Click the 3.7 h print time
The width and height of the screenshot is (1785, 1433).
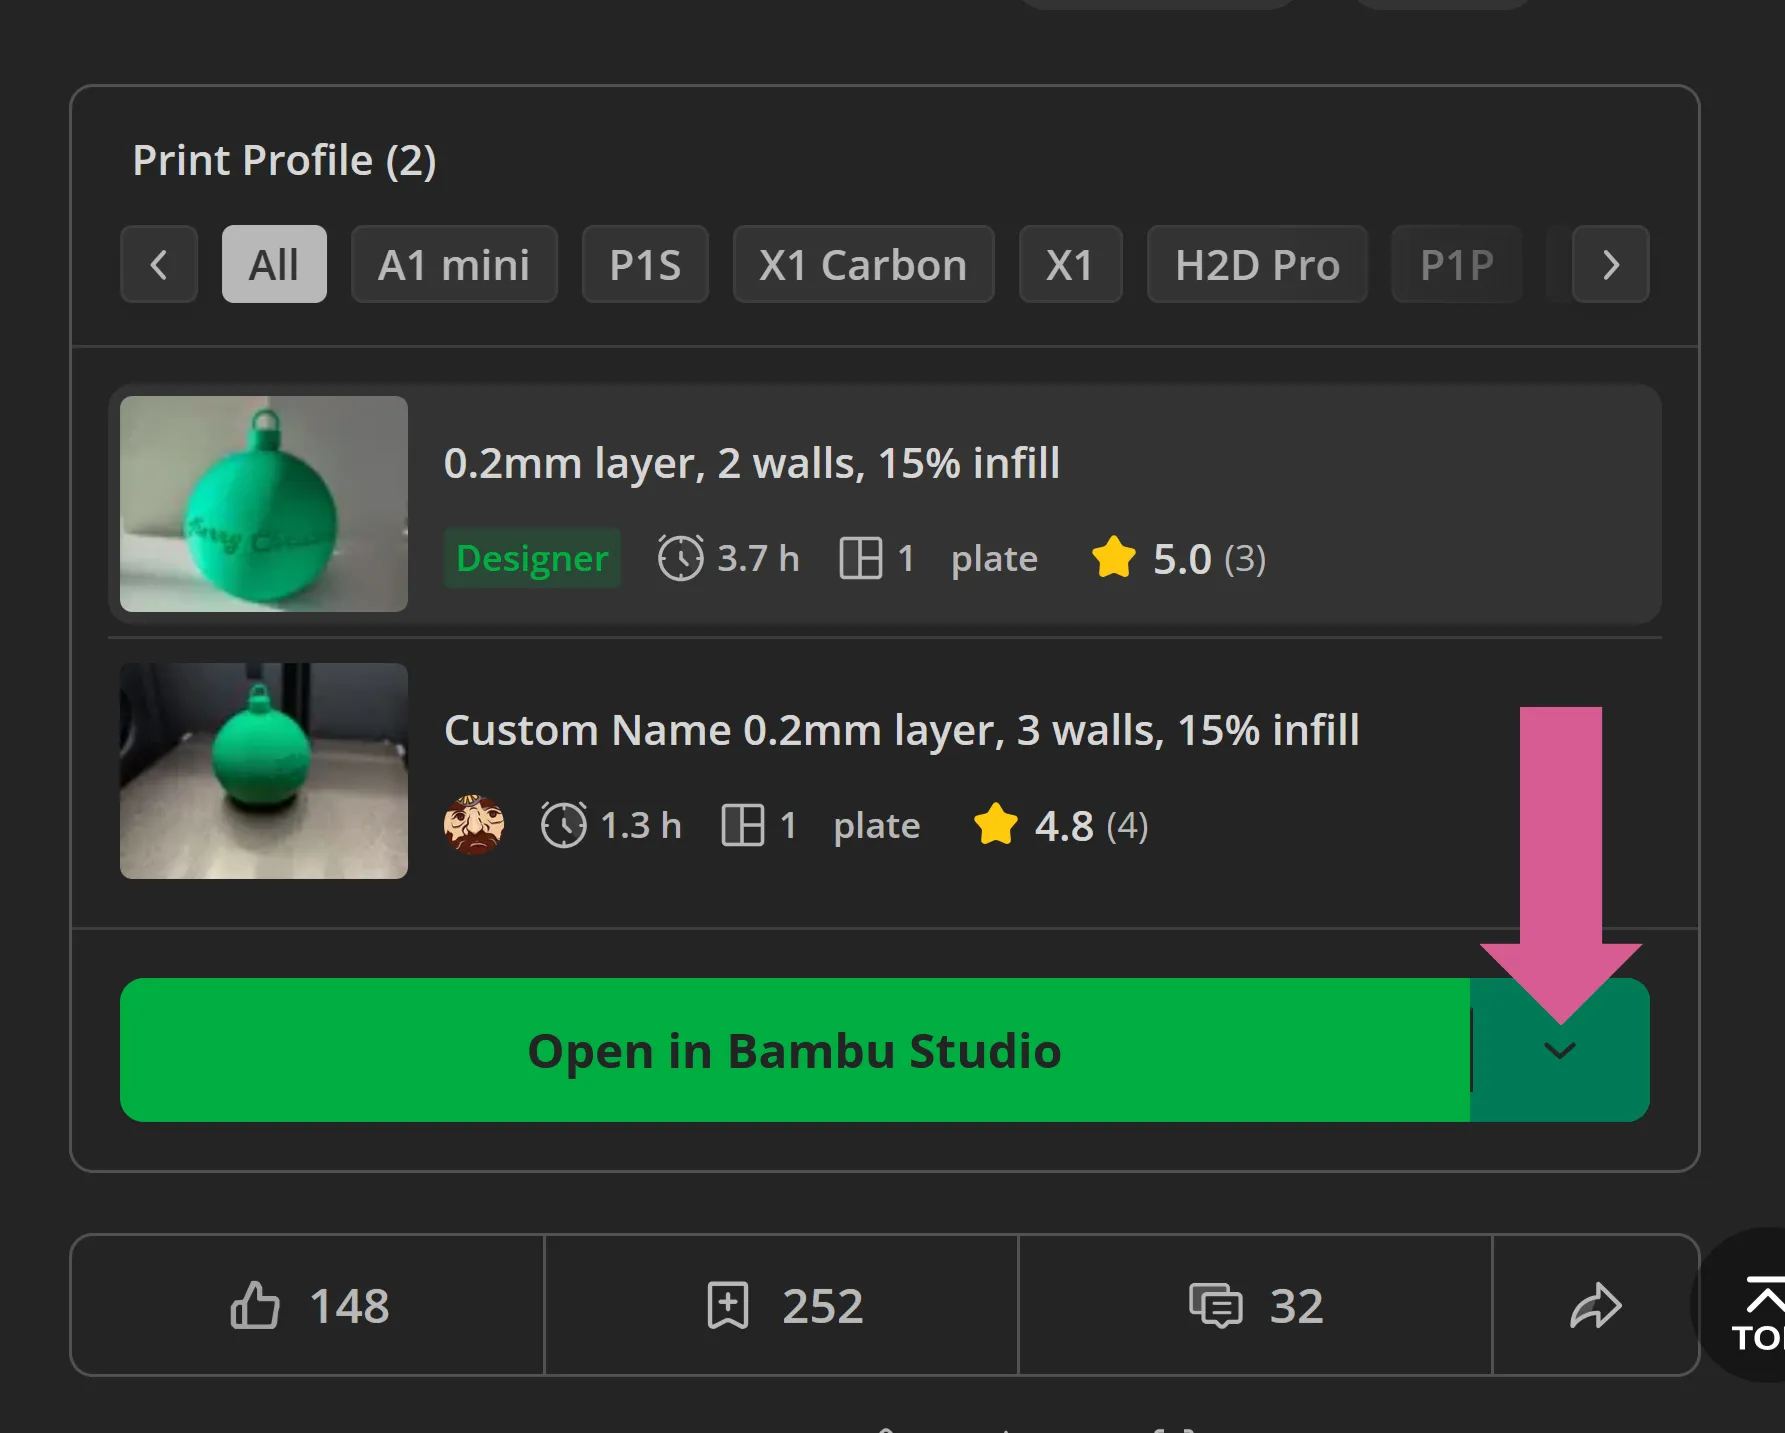758,558
